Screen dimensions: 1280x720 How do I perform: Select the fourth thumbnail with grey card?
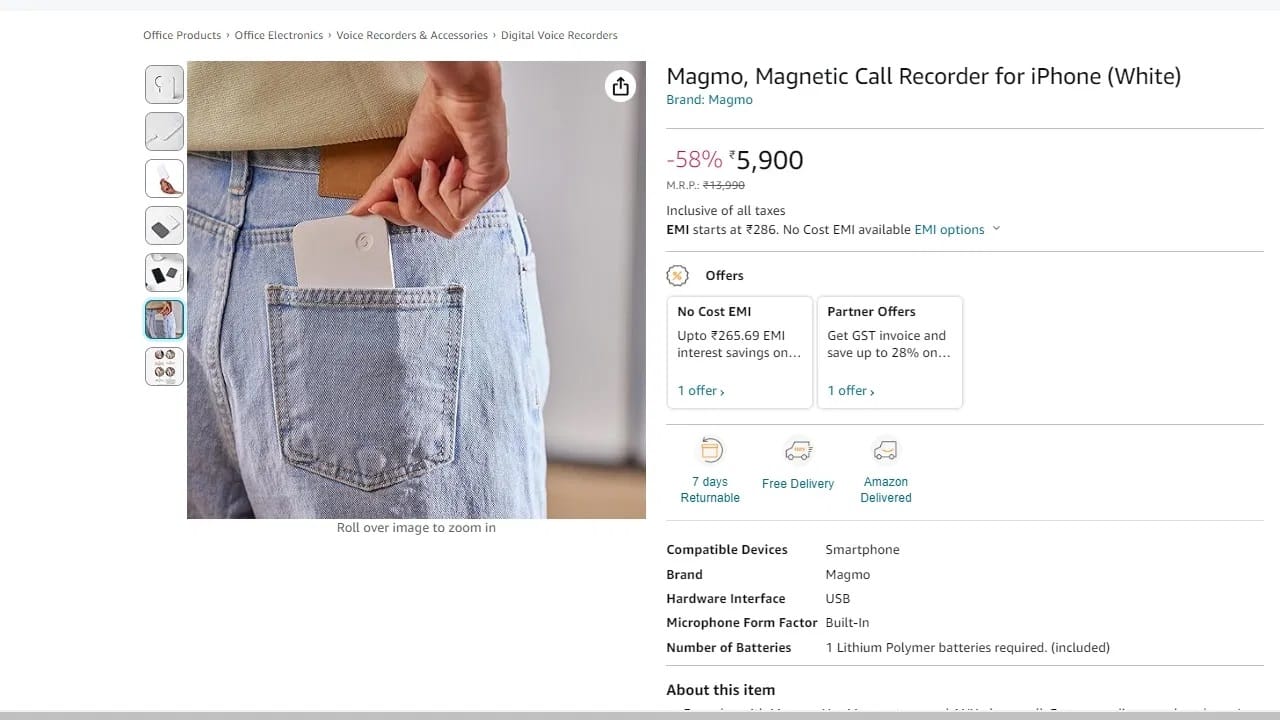(x=165, y=226)
